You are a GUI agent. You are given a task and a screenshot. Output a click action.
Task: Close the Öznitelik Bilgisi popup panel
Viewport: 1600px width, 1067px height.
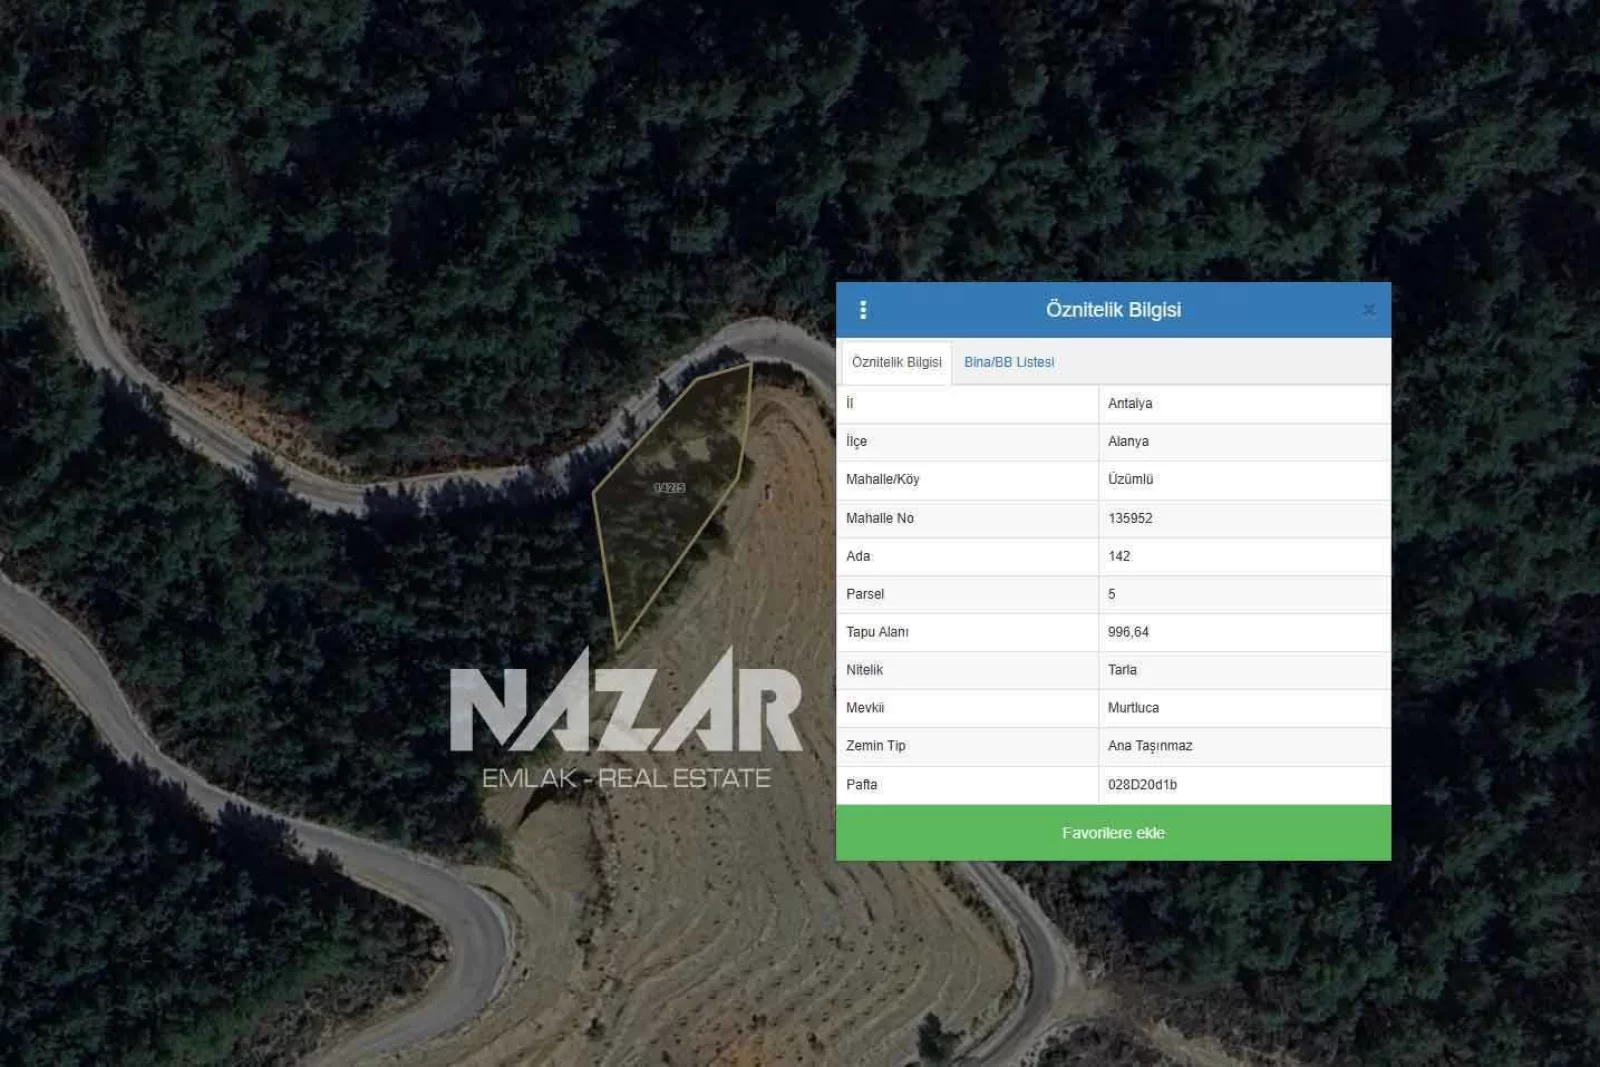(x=1369, y=310)
